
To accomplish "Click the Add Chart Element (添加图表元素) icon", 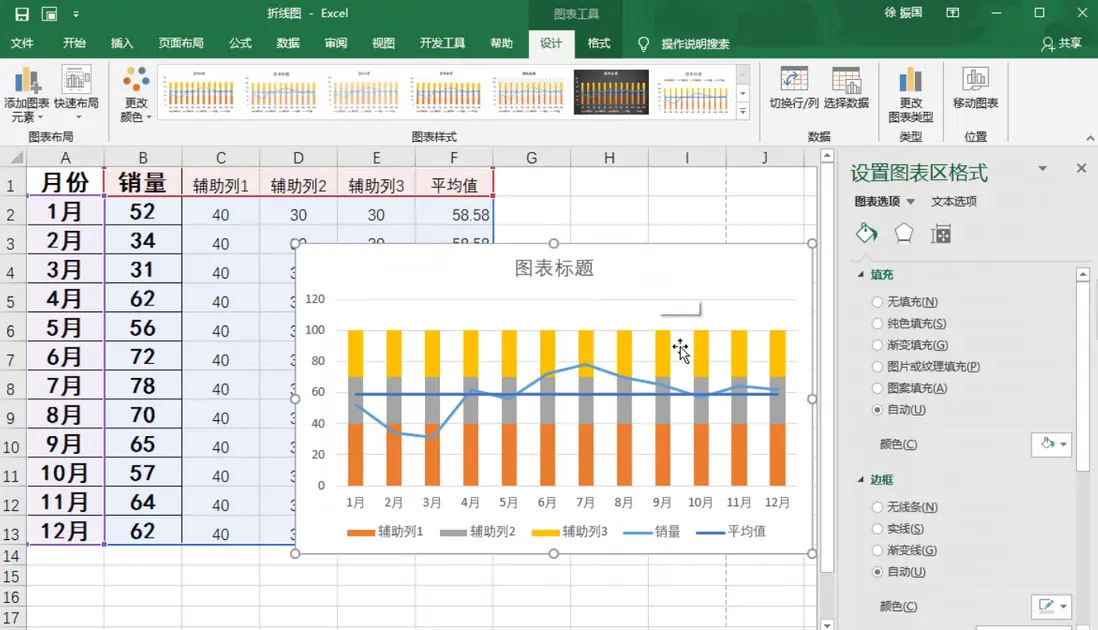I will pyautogui.click(x=26, y=82).
